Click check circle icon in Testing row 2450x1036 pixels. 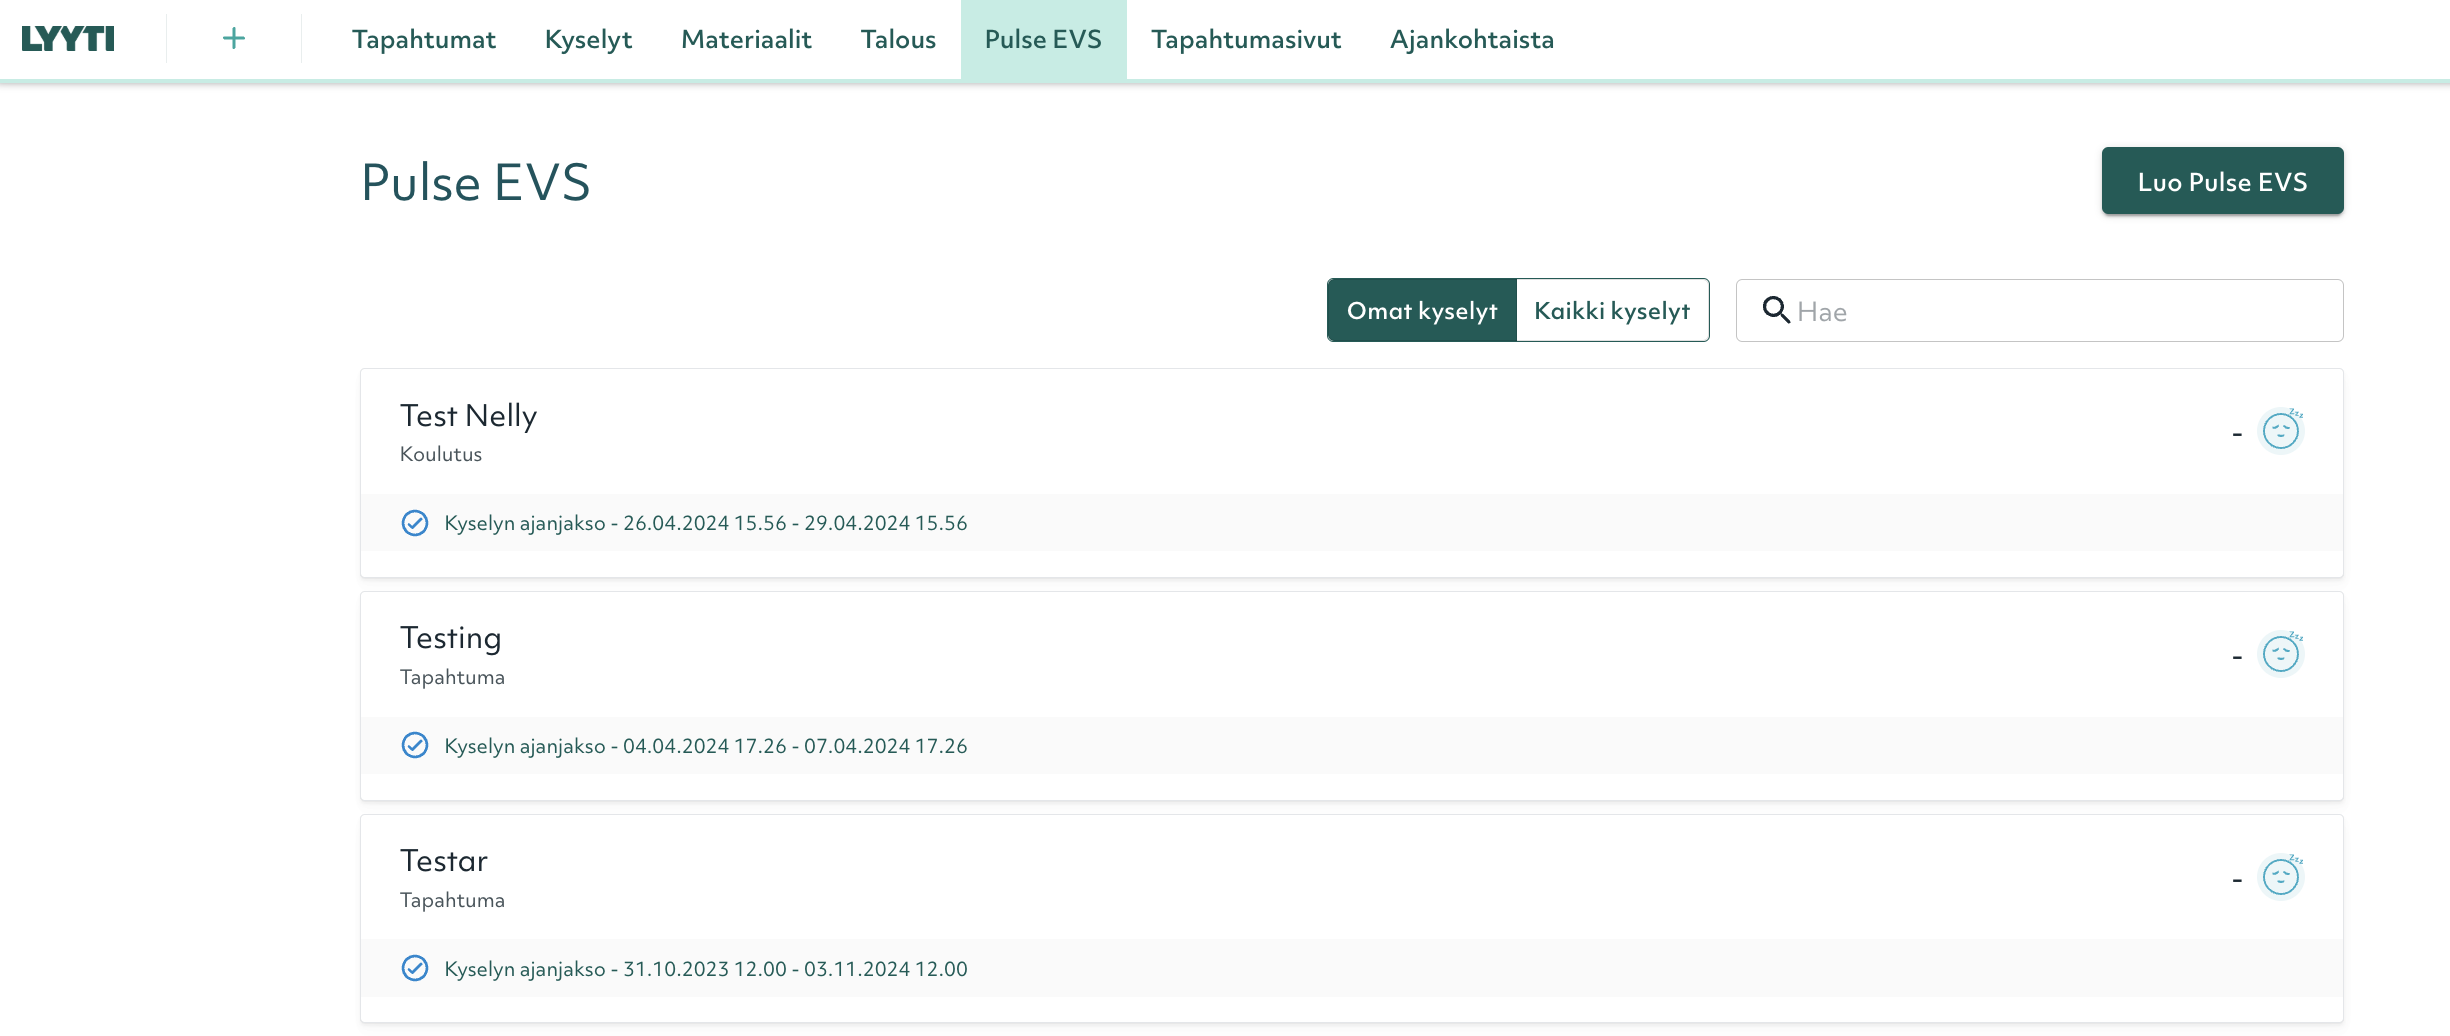pyautogui.click(x=415, y=746)
